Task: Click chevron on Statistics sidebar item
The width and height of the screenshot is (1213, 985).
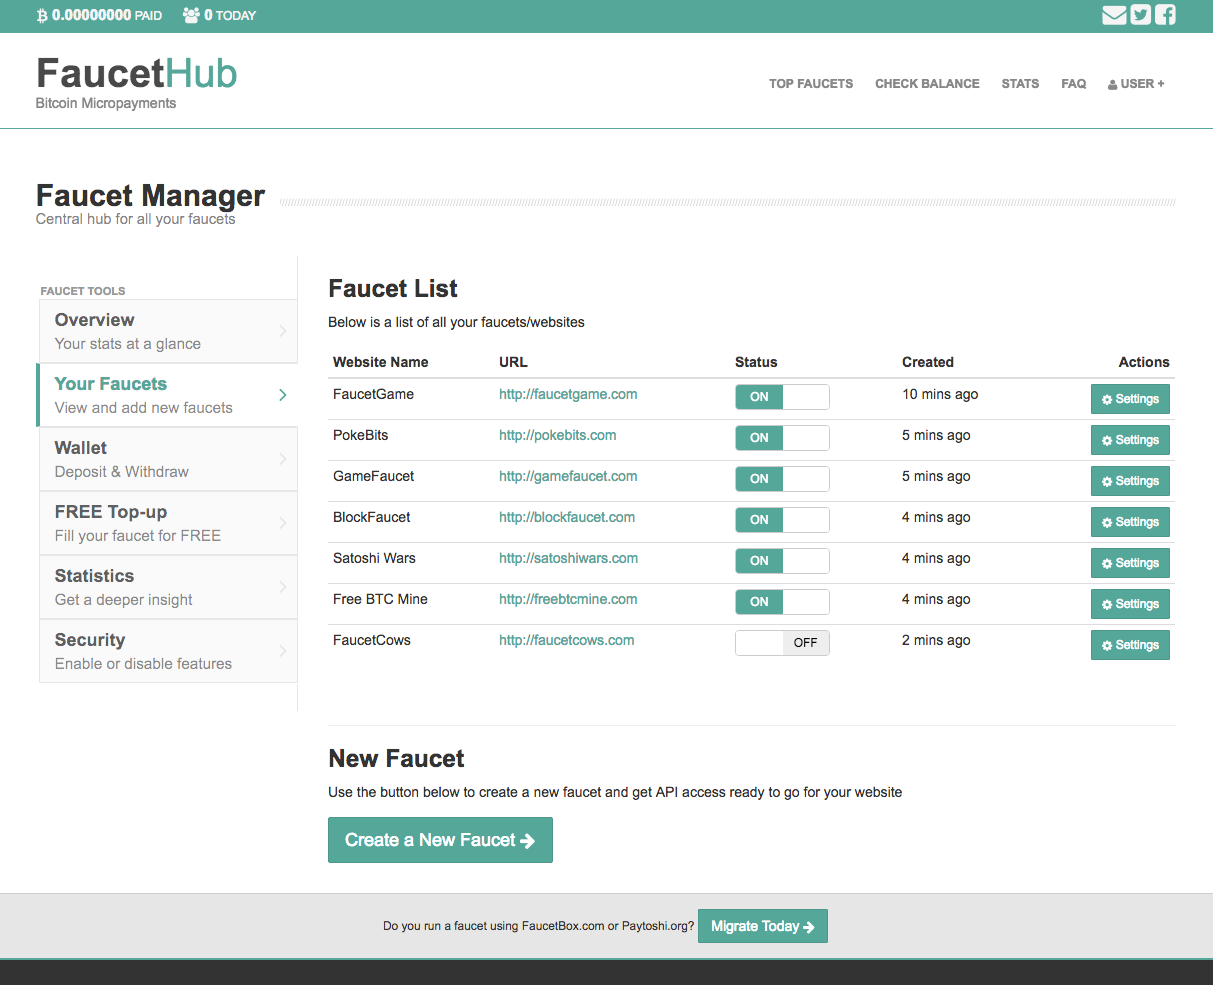Action: (283, 587)
